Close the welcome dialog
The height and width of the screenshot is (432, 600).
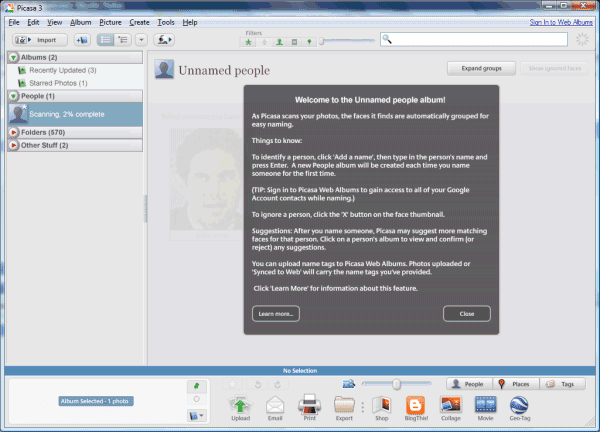(x=467, y=314)
